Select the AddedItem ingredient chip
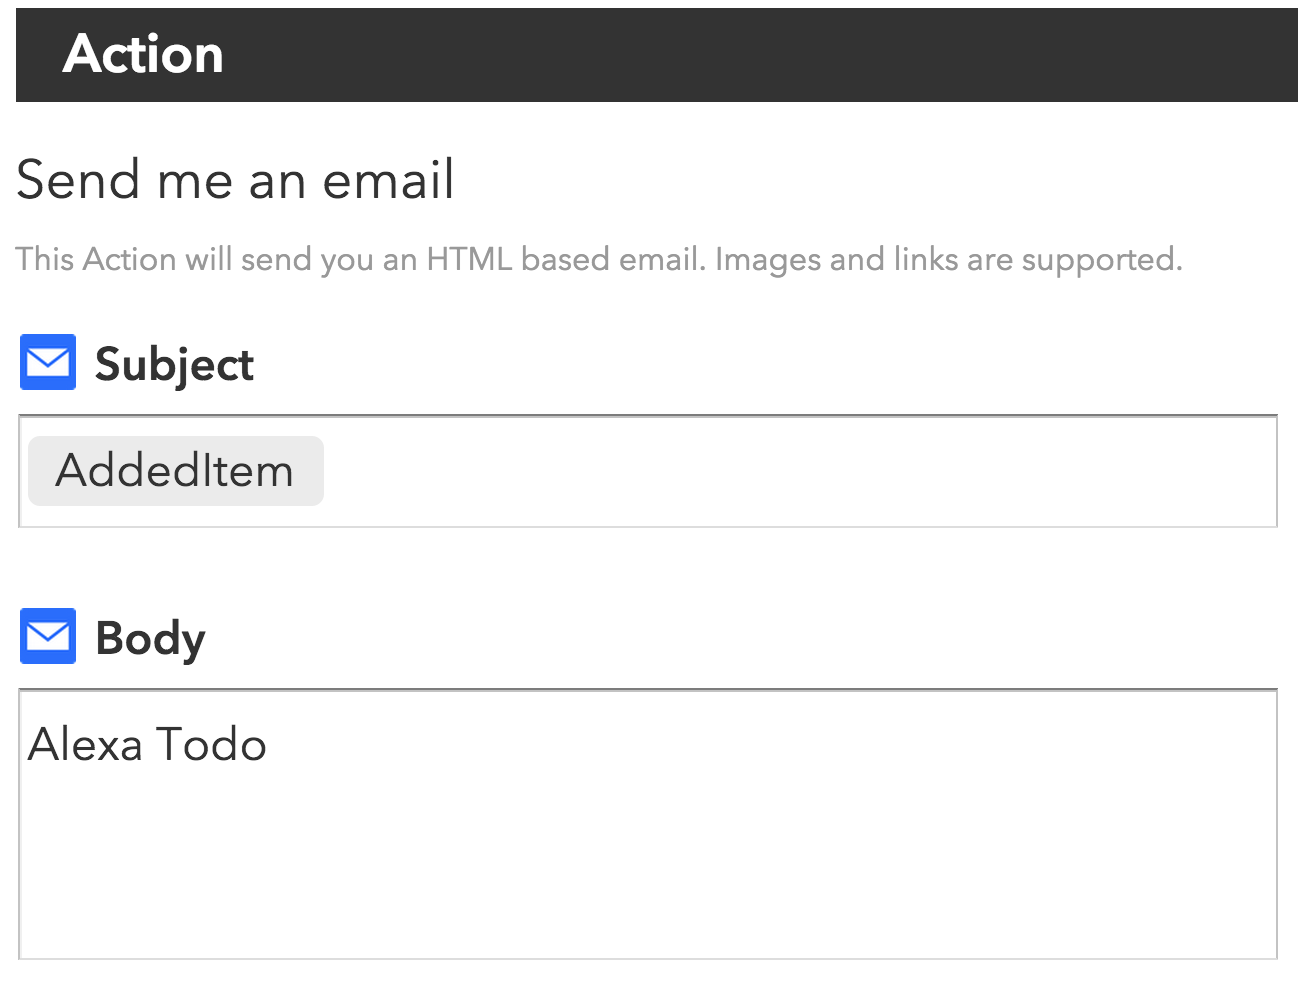Image resolution: width=1298 pixels, height=996 pixels. pos(176,471)
